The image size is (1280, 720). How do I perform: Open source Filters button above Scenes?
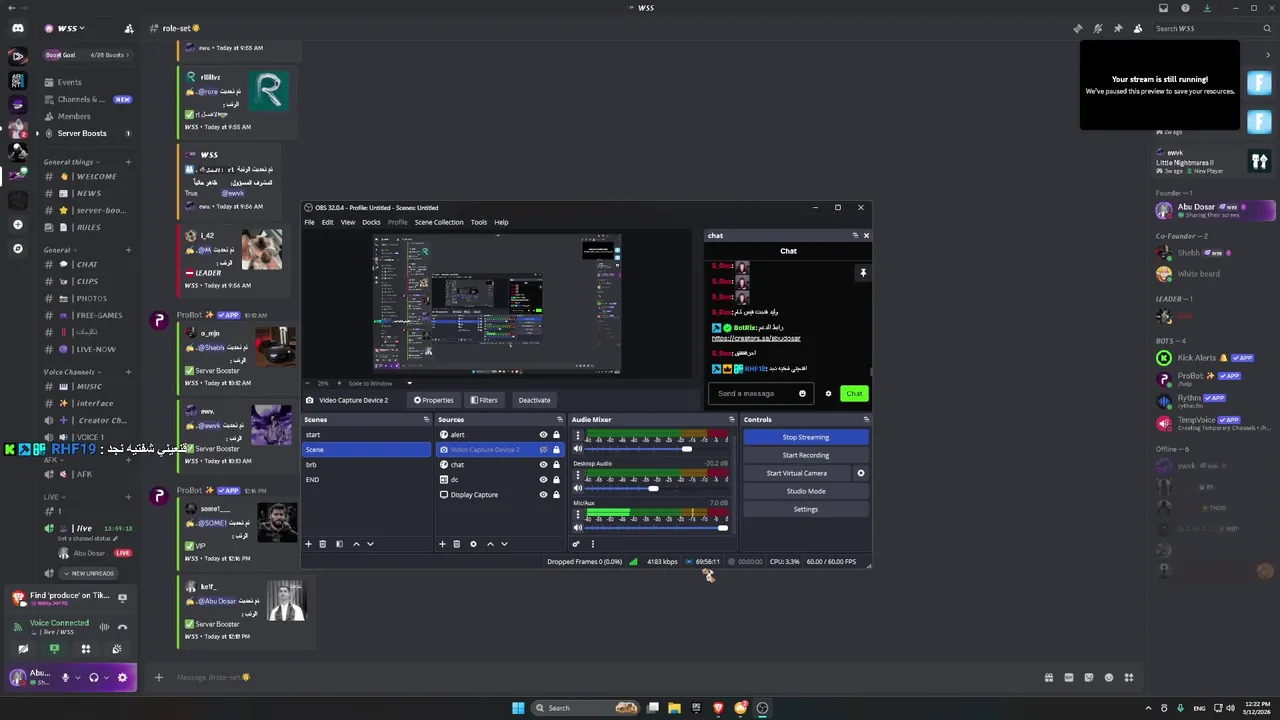pyautogui.click(x=484, y=400)
